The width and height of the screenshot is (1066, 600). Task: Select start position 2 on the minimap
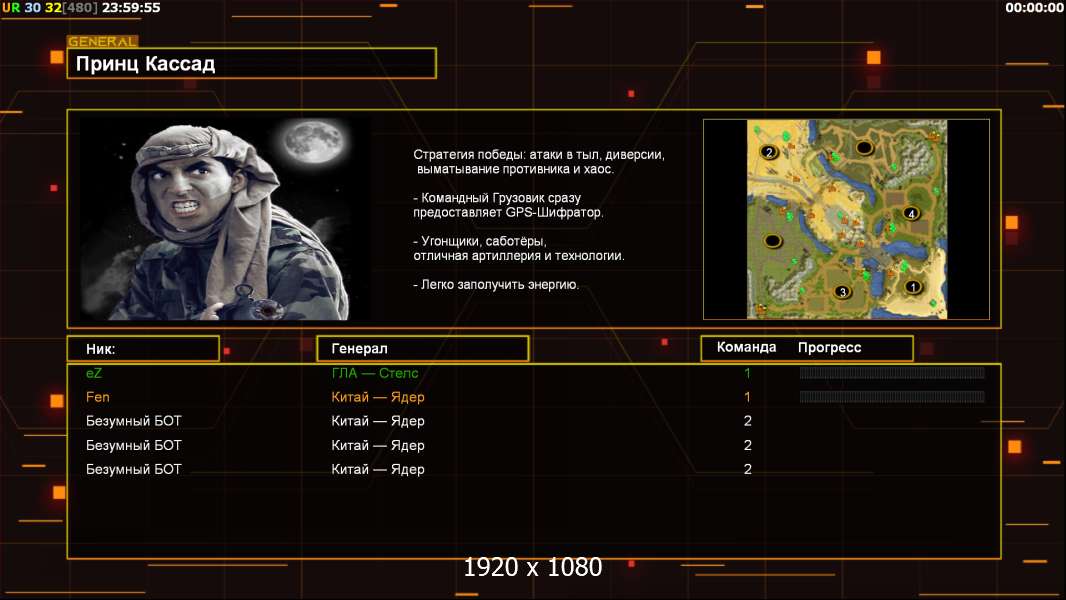click(x=769, y=152)
